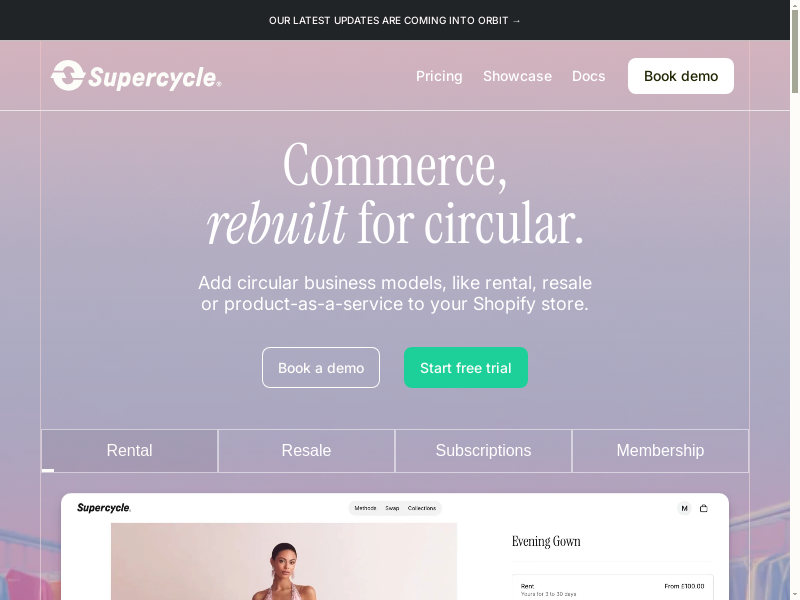The image size is (800, 600).
Task: Click the white Book demo button
Action: point(681,76)
